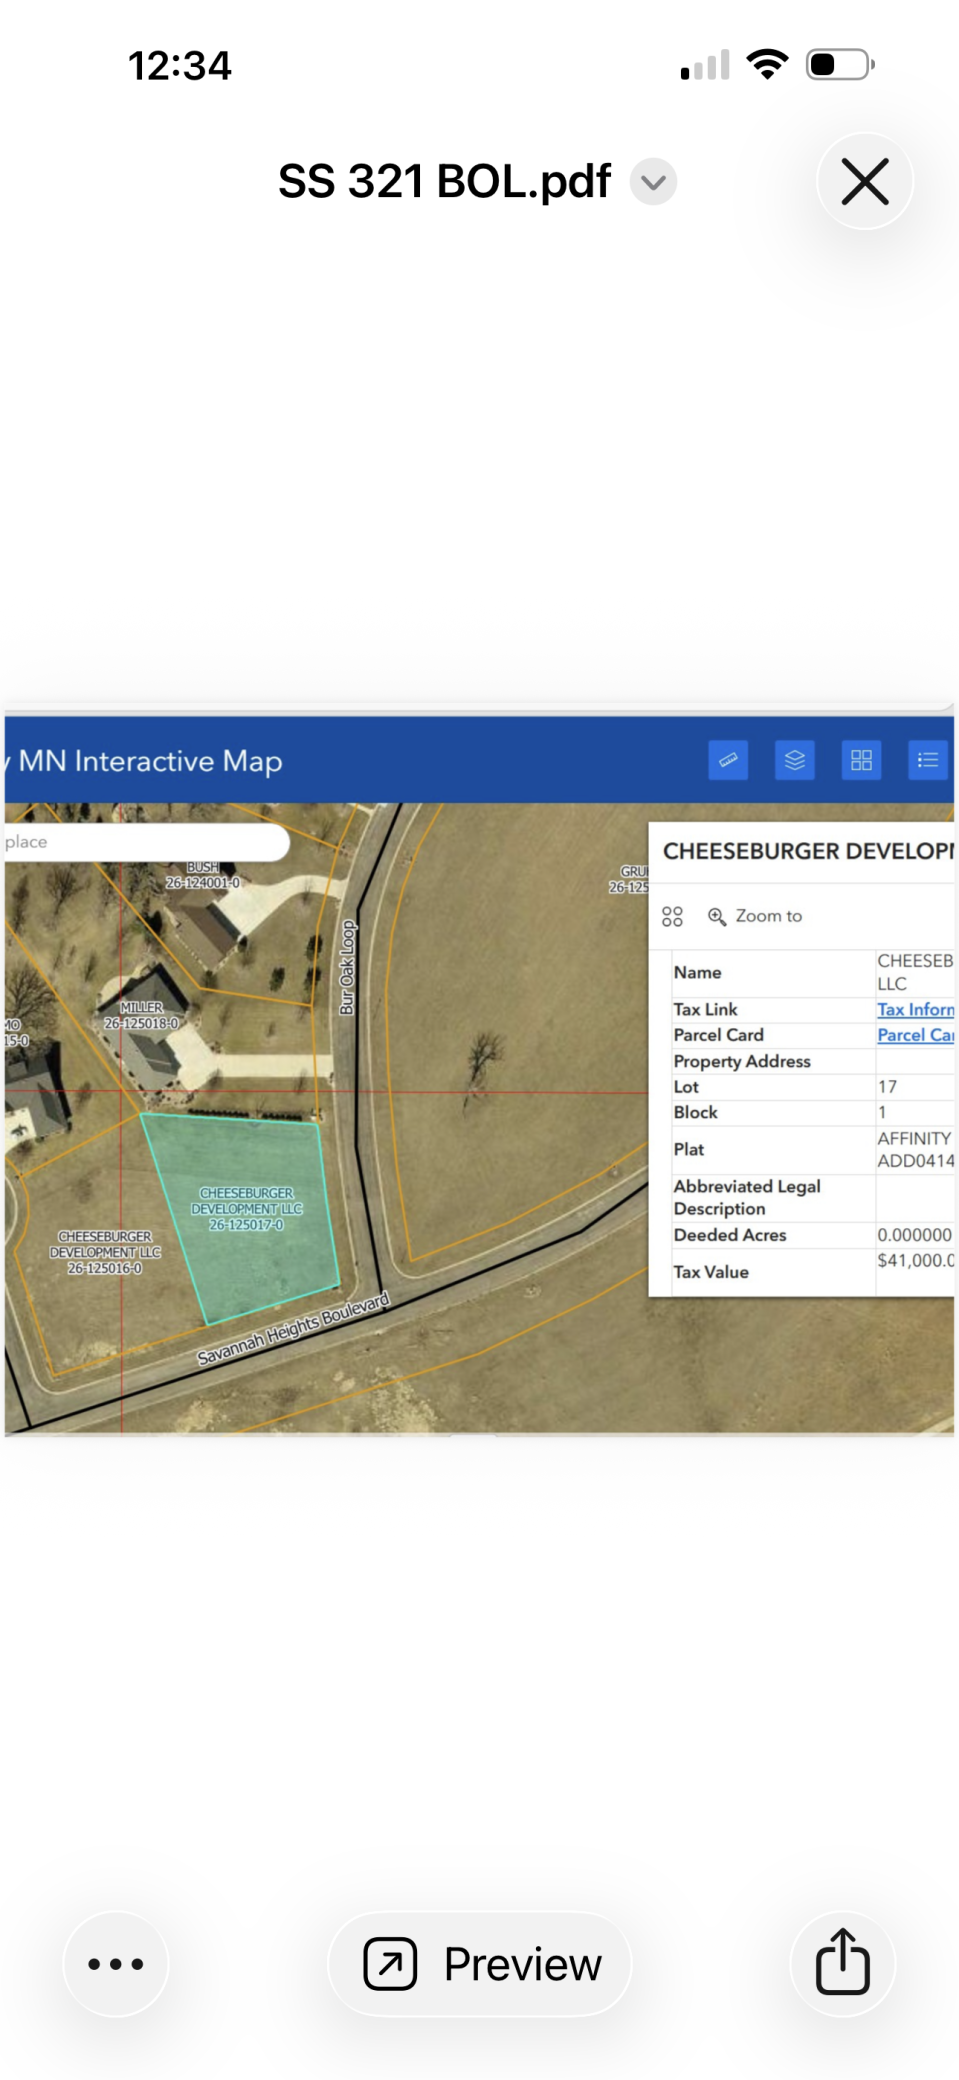
Task: Open the four-squares basemap gallery icon
Action: (861, 760)
